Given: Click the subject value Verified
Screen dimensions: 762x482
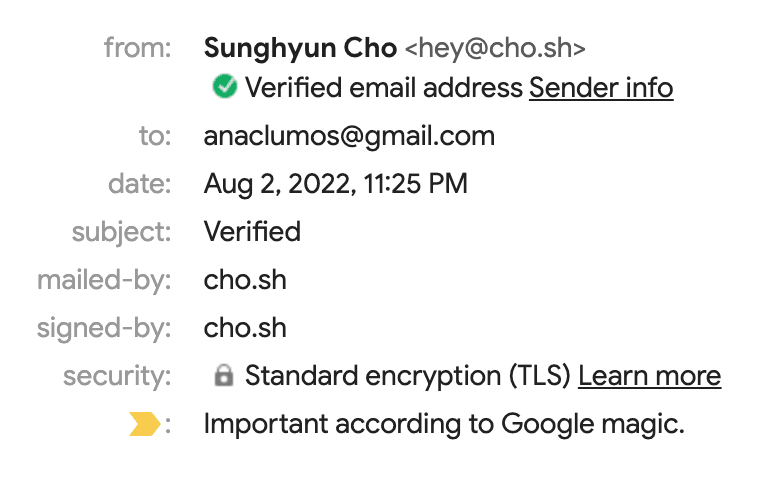Looking at the screenshot, I should pos(252,232).
